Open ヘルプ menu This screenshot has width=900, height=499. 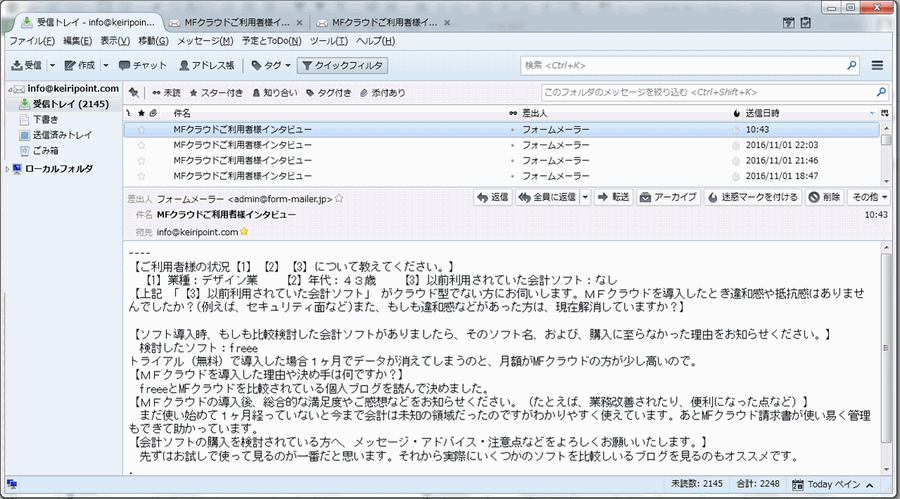pyautogui.click(x=375, y=41)
